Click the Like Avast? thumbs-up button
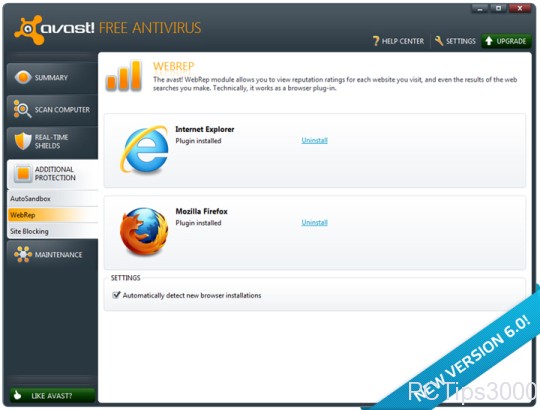 (x=52, y=396)
